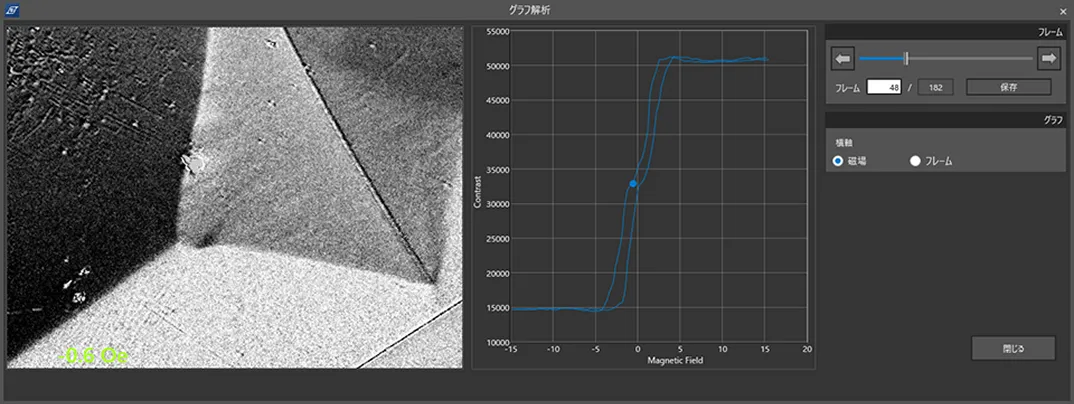
Task: Select the 磁場 radio button
Action: click(x=838, y=161)
